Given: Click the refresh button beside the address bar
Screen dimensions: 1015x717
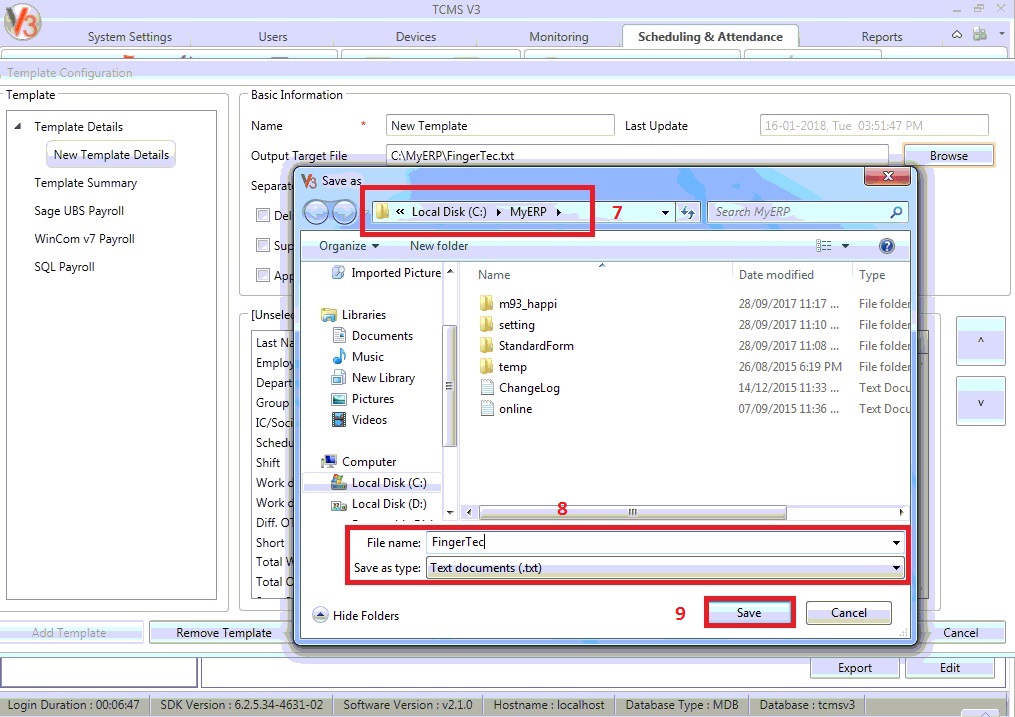Looking at the screenshot, I should [x=688, y=212].
